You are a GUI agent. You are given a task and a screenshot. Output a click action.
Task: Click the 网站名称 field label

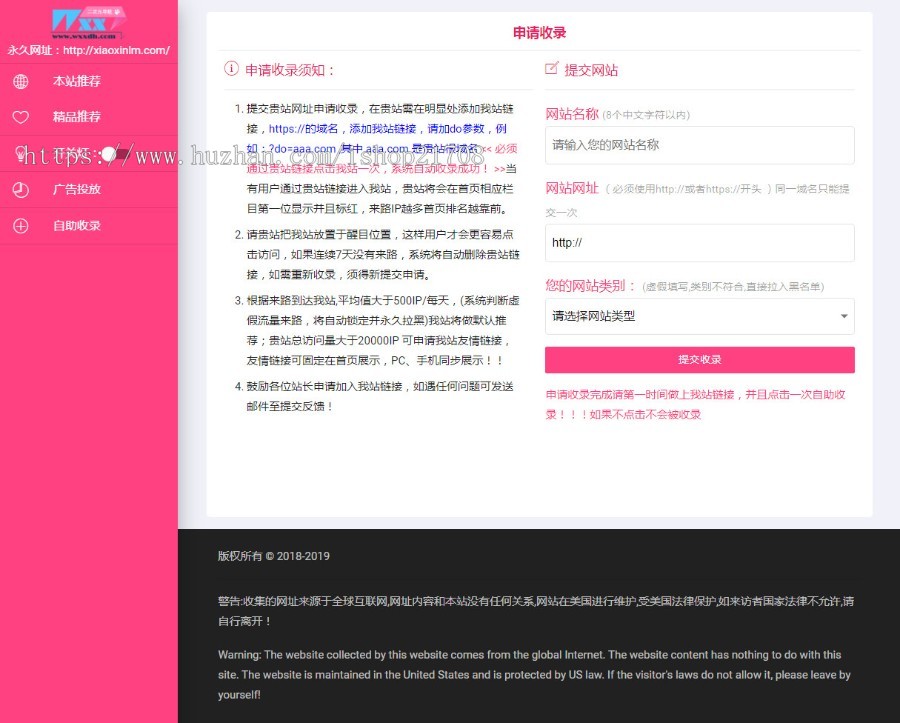tap(572, 114)
